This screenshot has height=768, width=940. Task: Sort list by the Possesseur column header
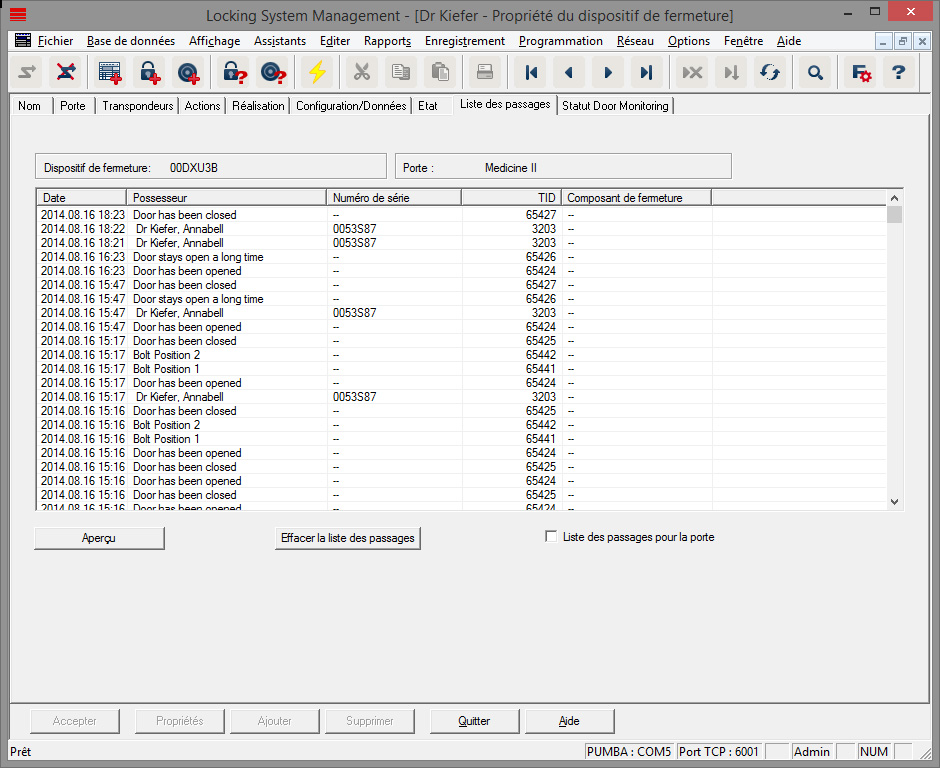click(x=226, y=198)
